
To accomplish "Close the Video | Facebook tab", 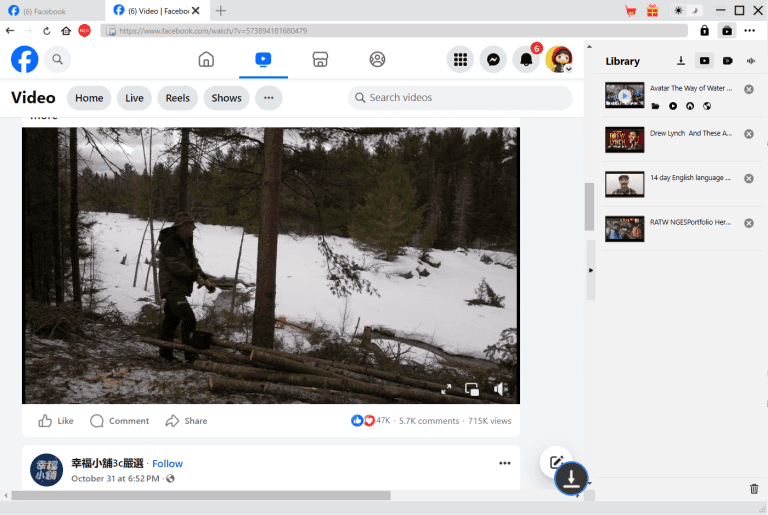I will pos(195,11).
